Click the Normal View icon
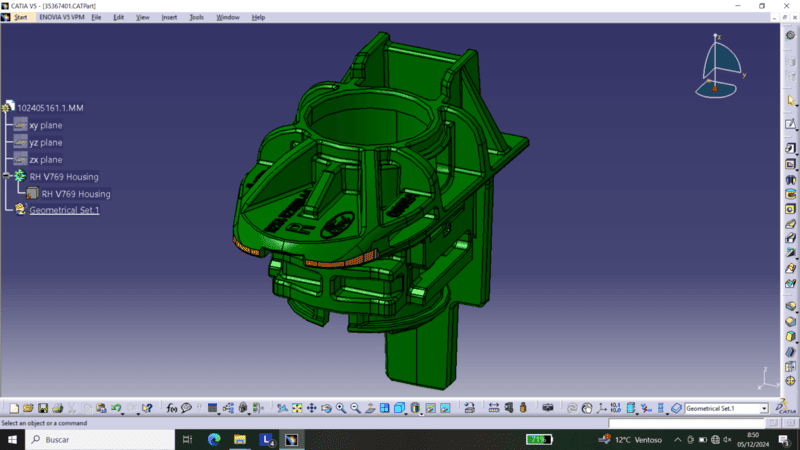800x450 pixels. pos(370,408)
